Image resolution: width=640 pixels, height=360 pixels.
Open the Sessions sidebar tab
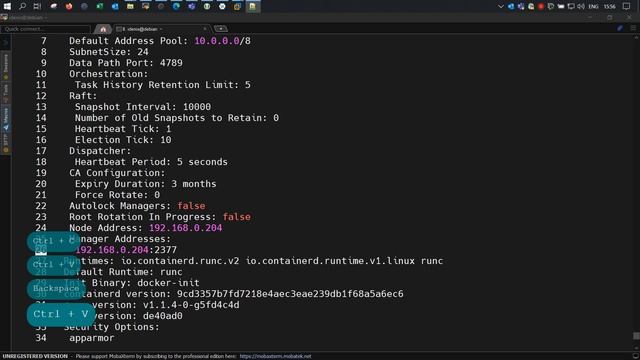(x=6, y=66)
